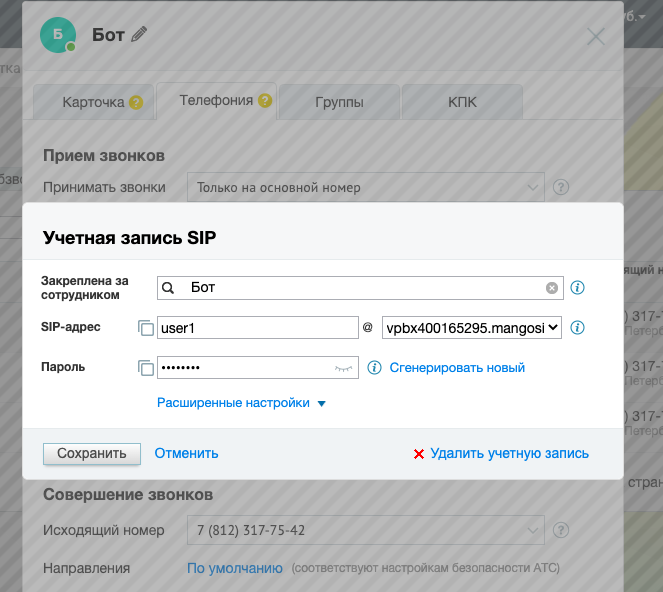663x592 pixels.
Task: Click the pencil icon to edit the Бот name
Action: coord(139,35)
